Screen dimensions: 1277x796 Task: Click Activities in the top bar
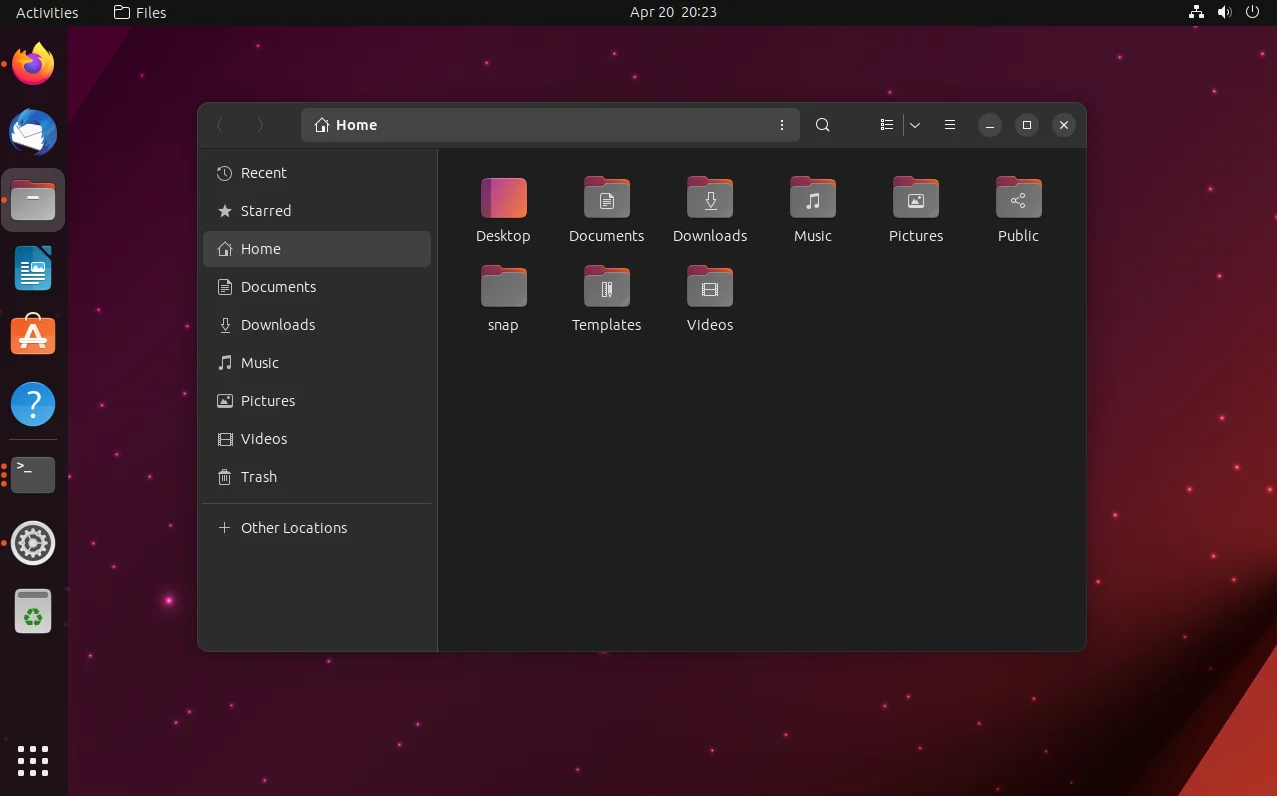point(47,12)
